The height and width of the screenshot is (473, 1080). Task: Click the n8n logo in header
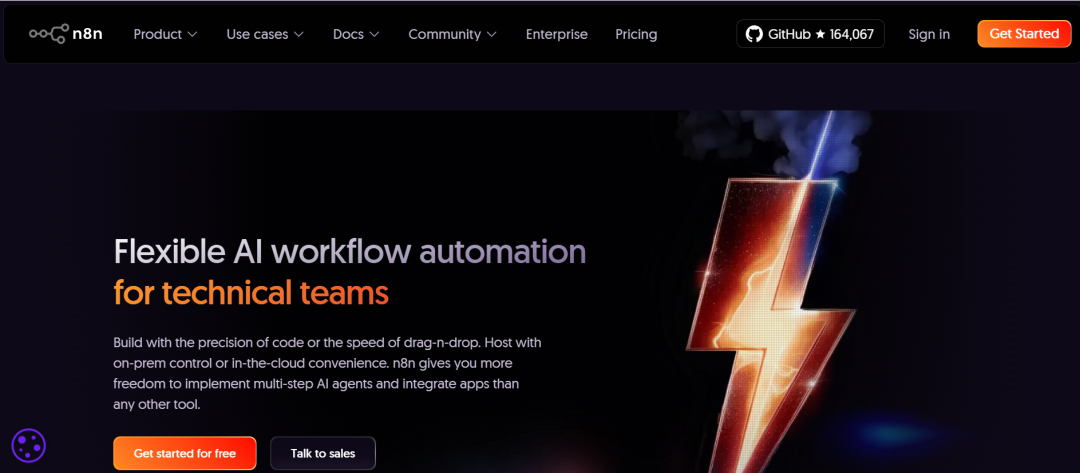[66, 34]
